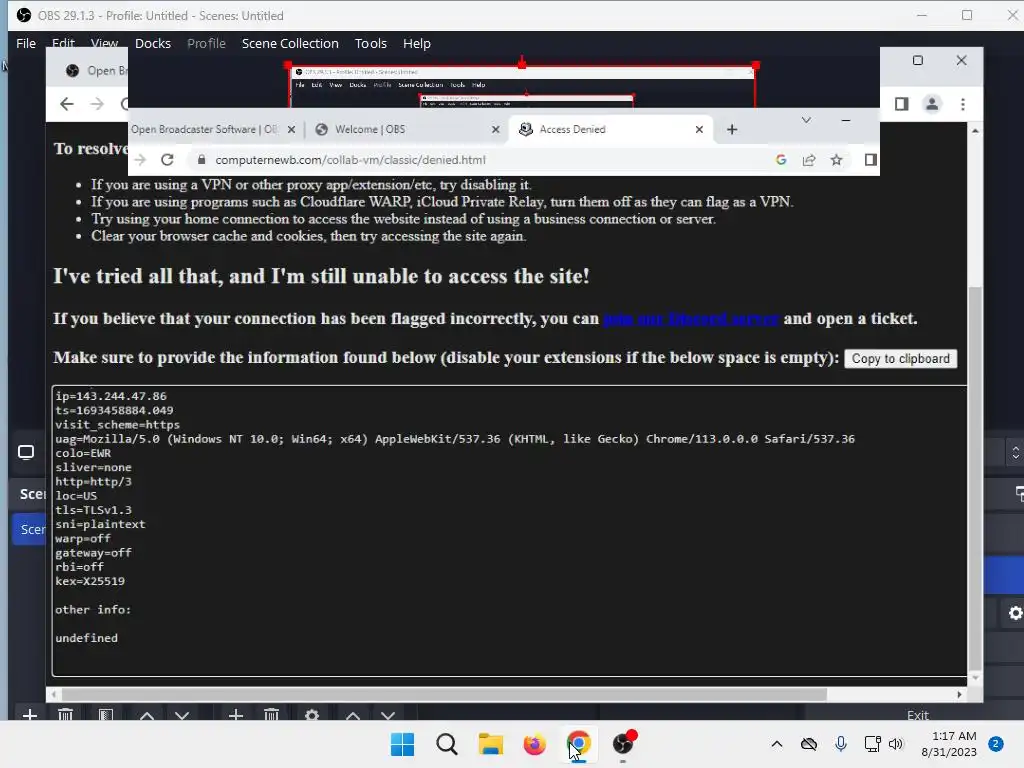Open the Profile menu in OBS

click(206, 43)
